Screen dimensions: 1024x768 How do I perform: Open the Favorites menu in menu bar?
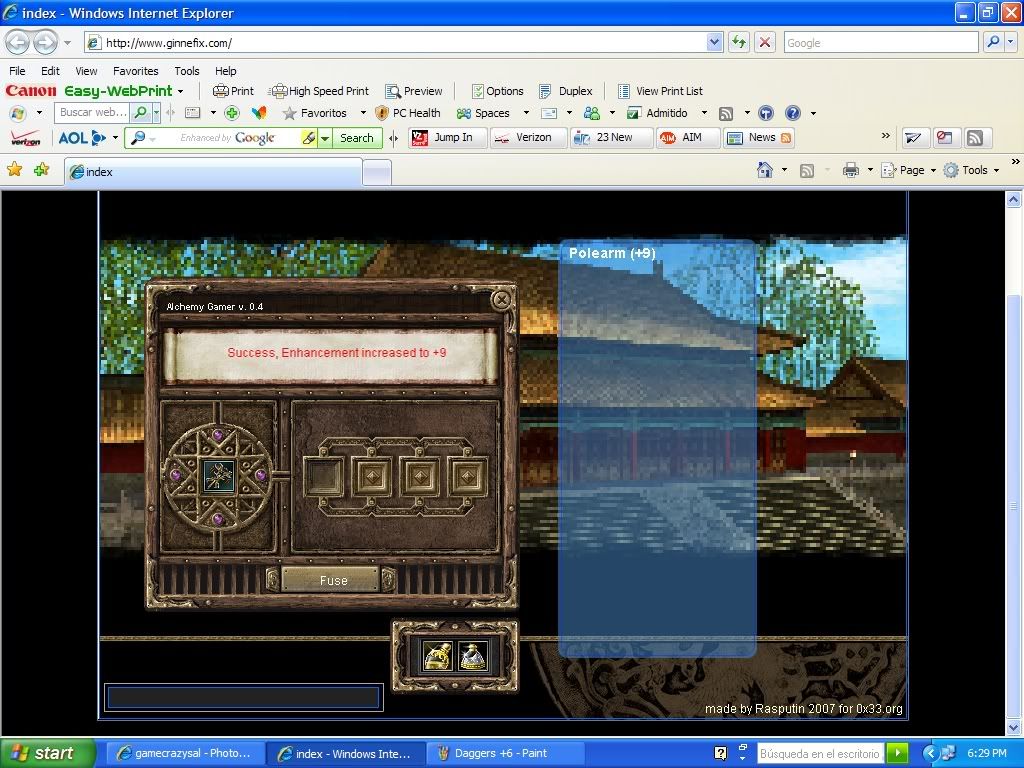coord(135,71)
